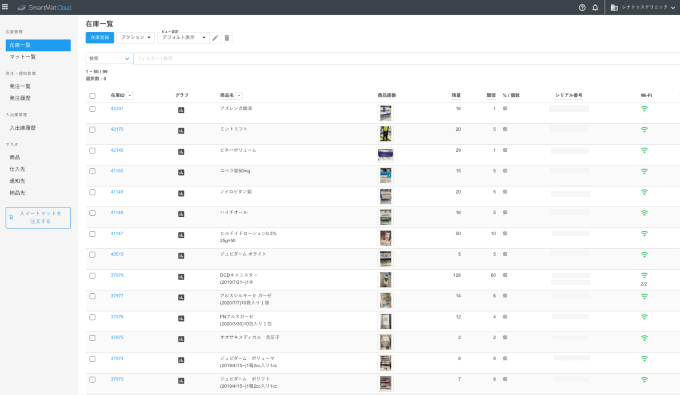Open stock ID link 40515
Screen dimensions: 680x395
tap(117, 254)
